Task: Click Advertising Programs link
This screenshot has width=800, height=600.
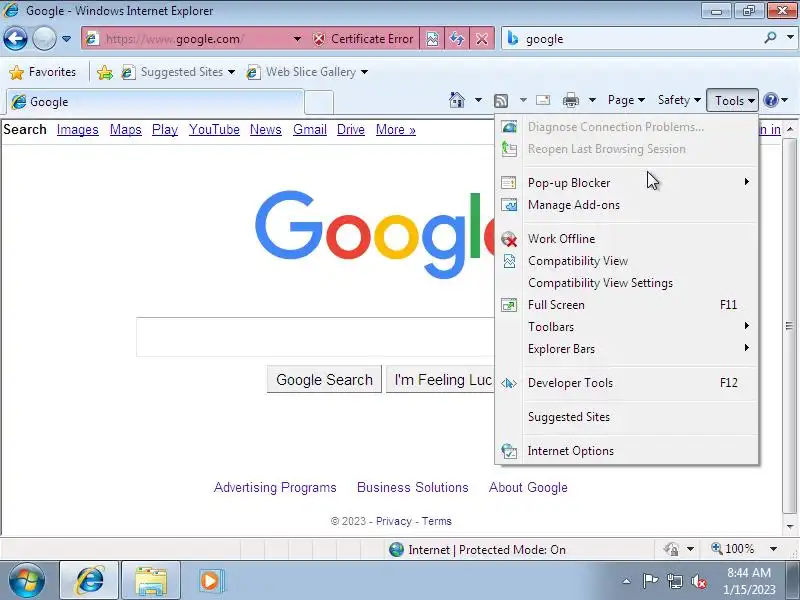Action: 275,487
